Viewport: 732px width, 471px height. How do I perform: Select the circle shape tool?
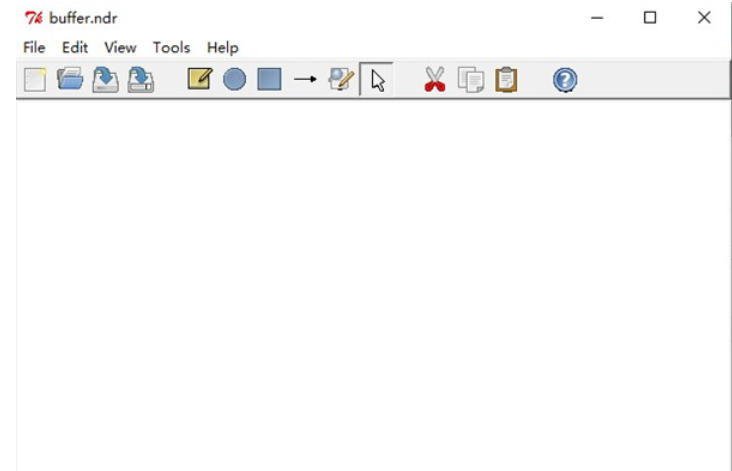(x=234, y=80)
